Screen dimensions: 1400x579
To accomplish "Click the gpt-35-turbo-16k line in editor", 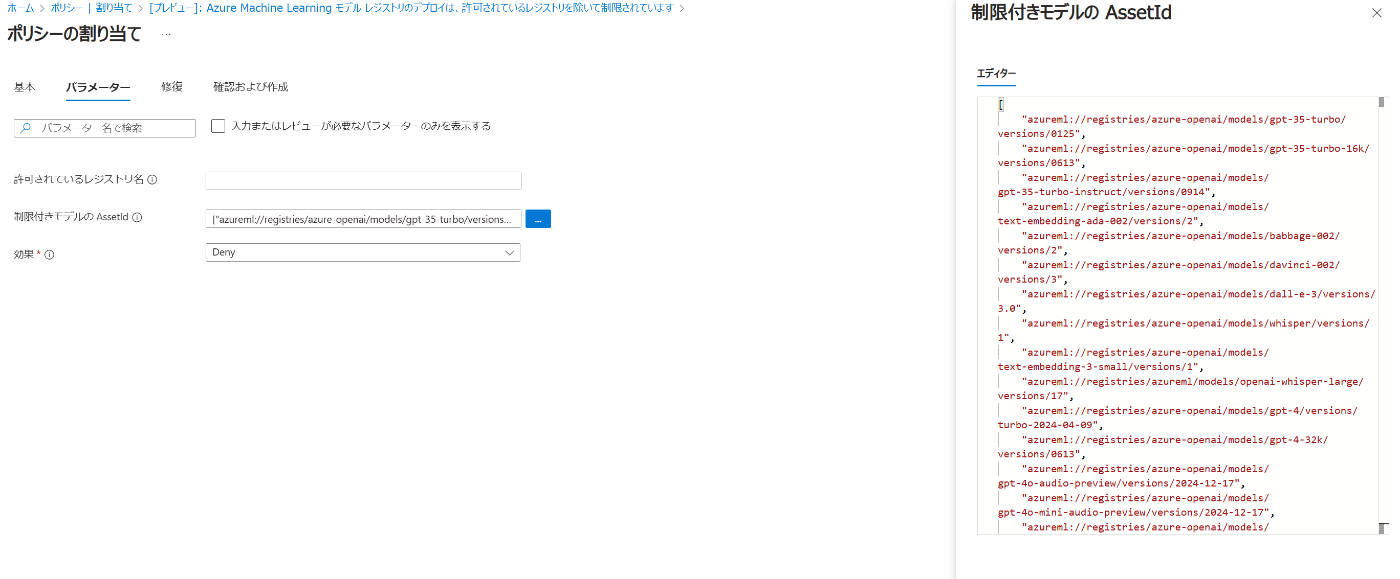I will tap(1195, 148).
